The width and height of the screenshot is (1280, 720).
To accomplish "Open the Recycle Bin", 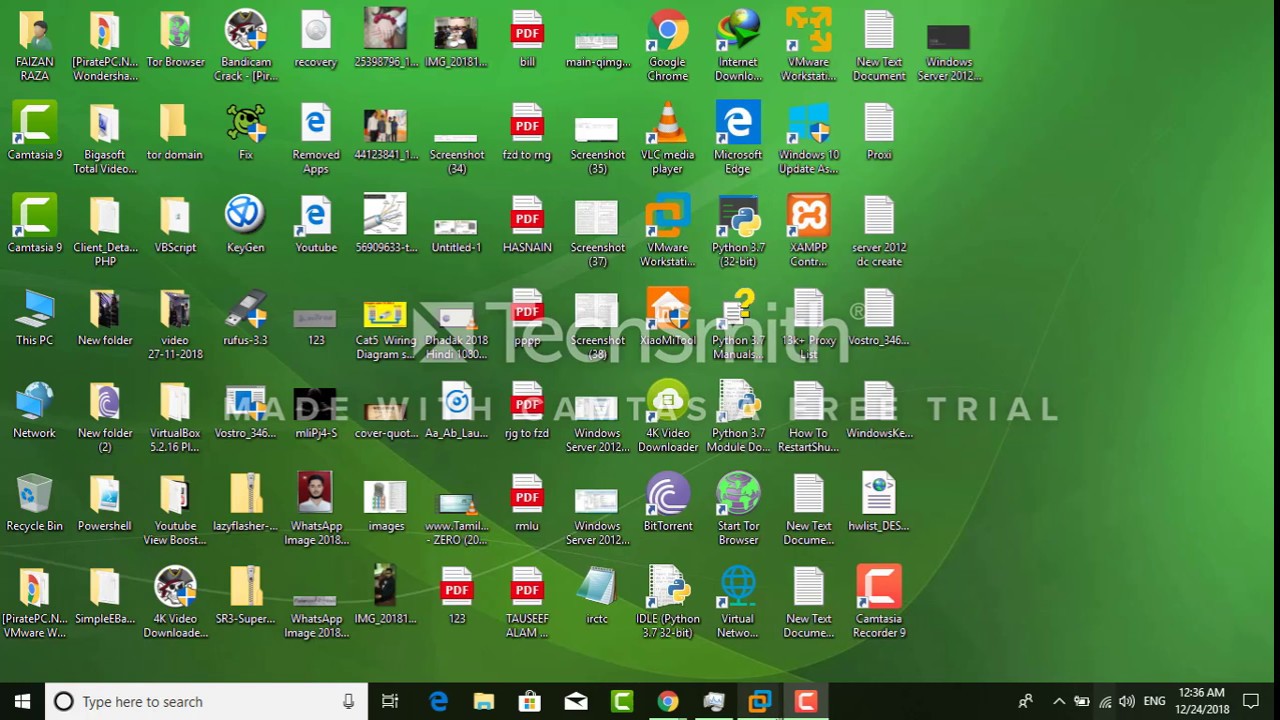I will point(35,504).
